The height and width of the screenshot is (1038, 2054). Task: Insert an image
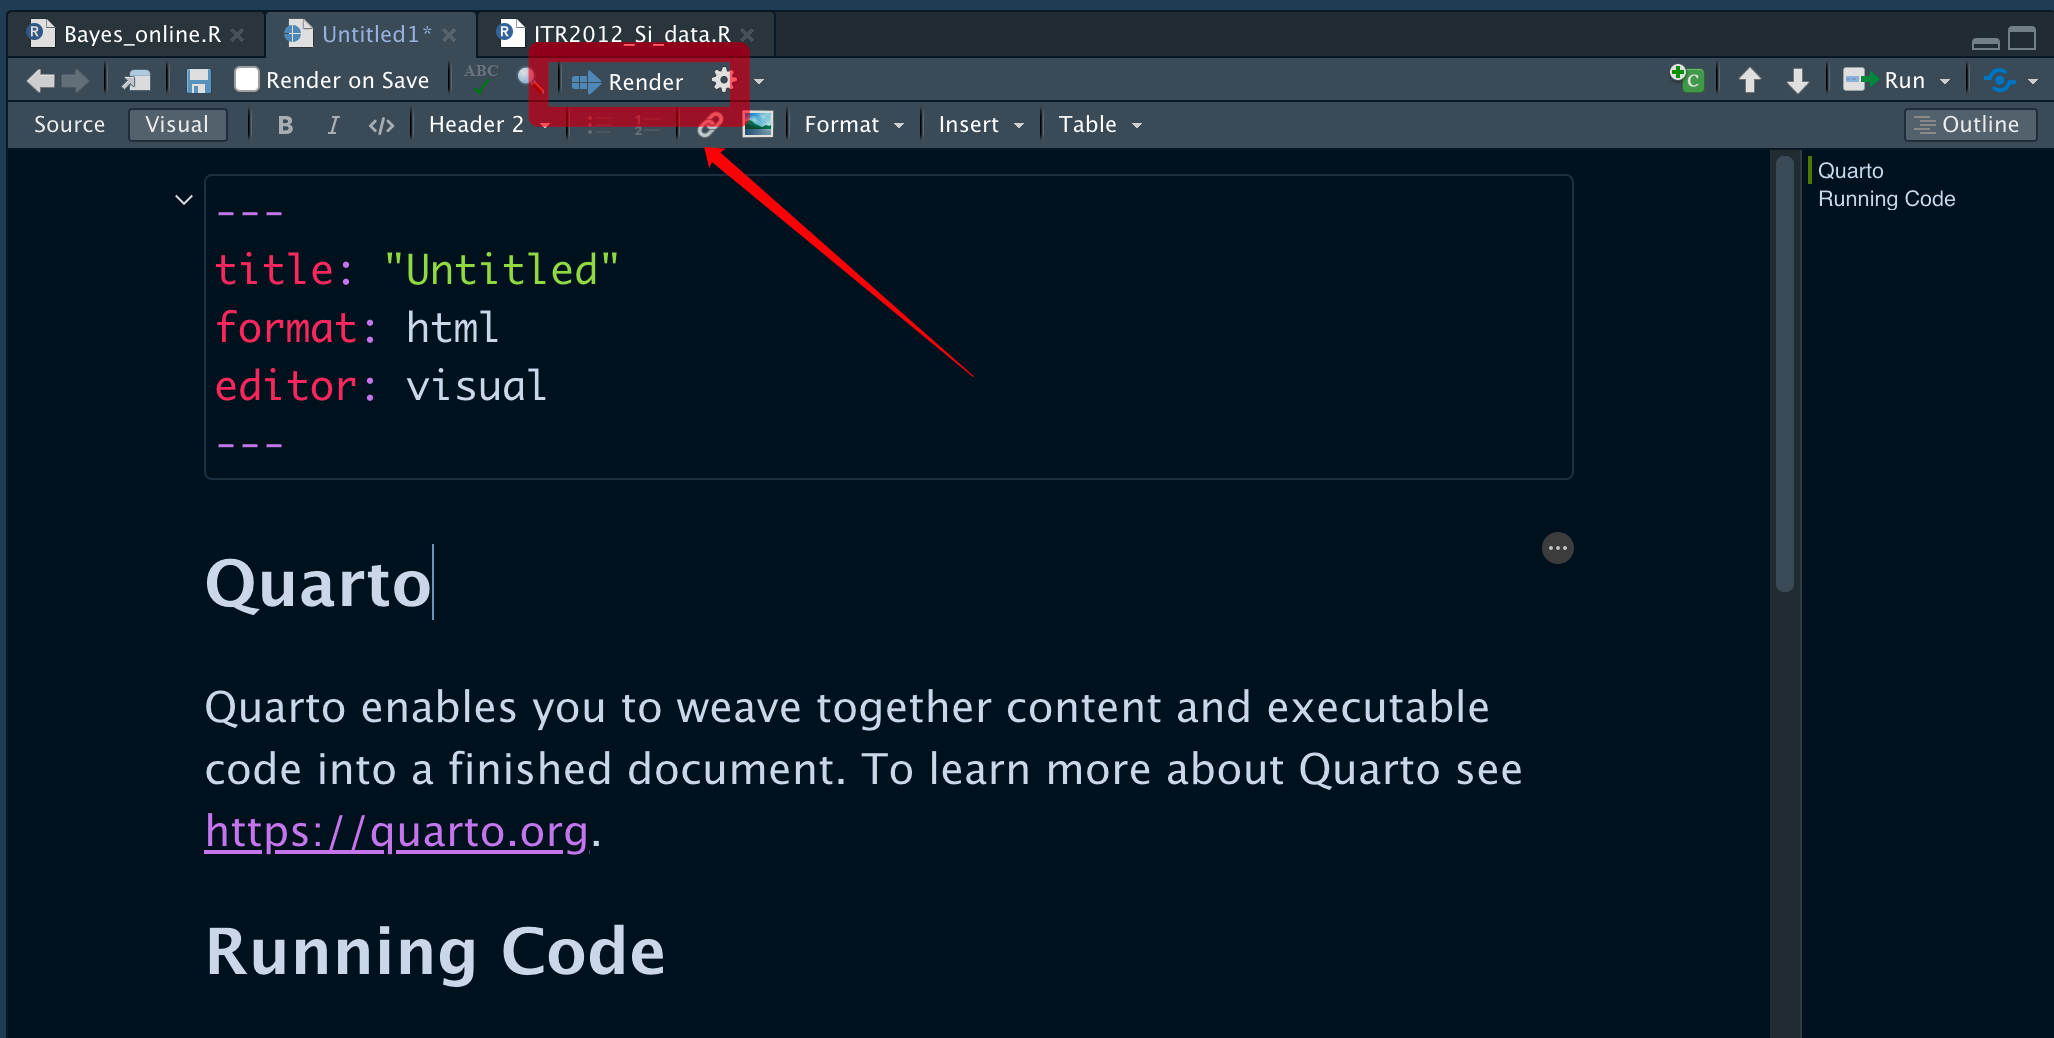click(x=758, y=125)
